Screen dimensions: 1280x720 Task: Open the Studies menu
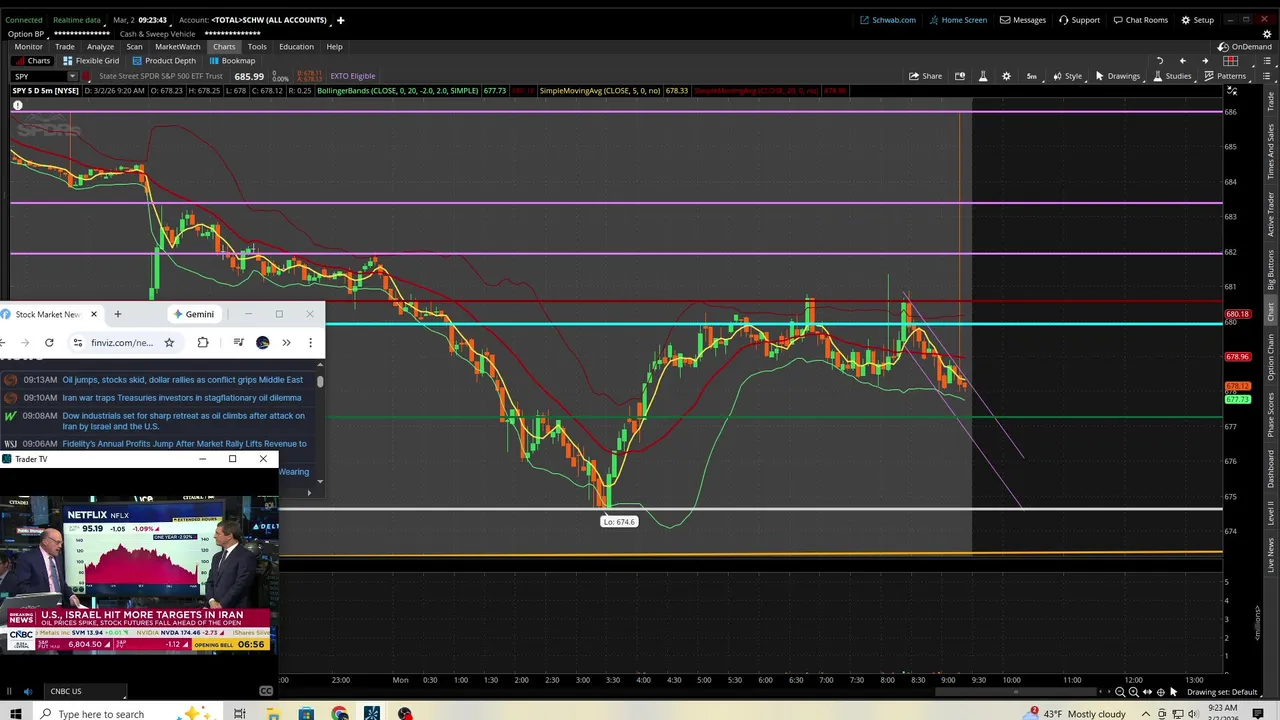(1172, 76)
